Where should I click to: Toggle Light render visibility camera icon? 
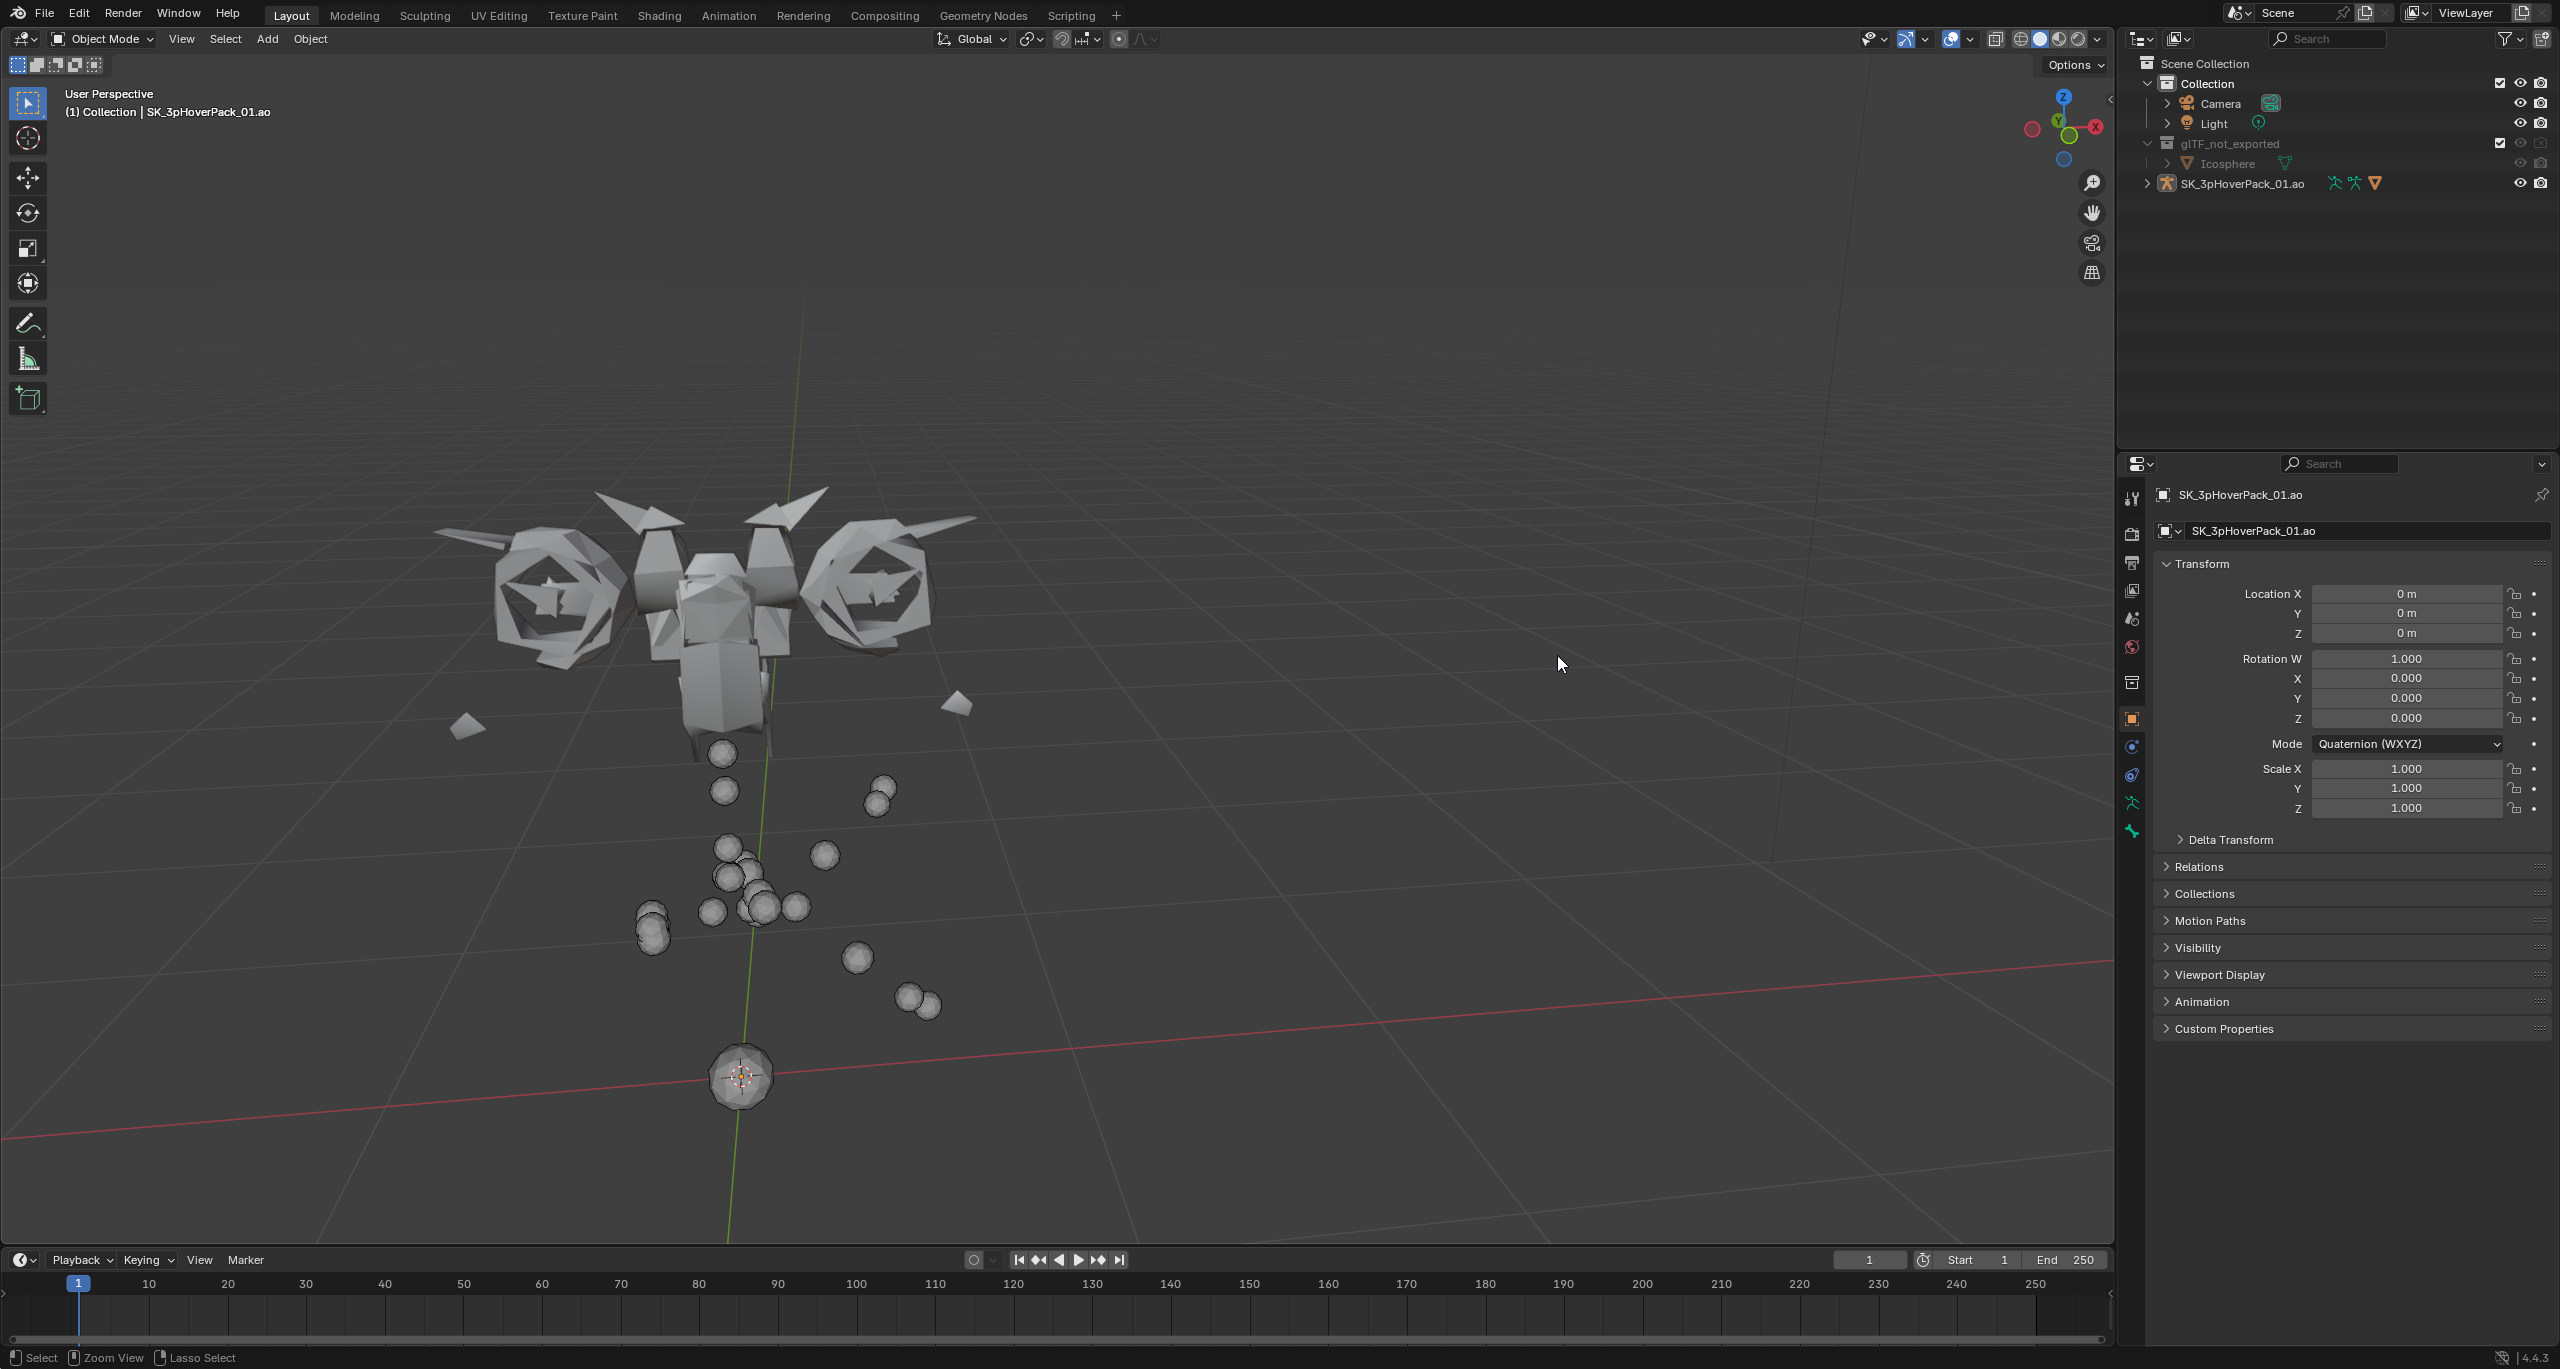(2540, 123)
